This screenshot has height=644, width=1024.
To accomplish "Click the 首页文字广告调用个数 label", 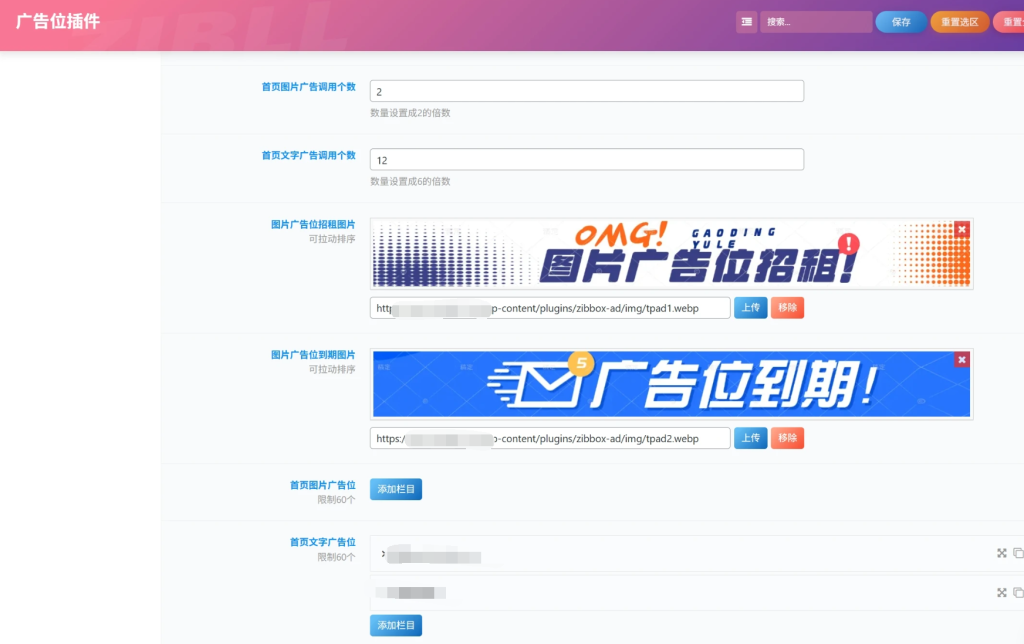I will tap(308, 155).
